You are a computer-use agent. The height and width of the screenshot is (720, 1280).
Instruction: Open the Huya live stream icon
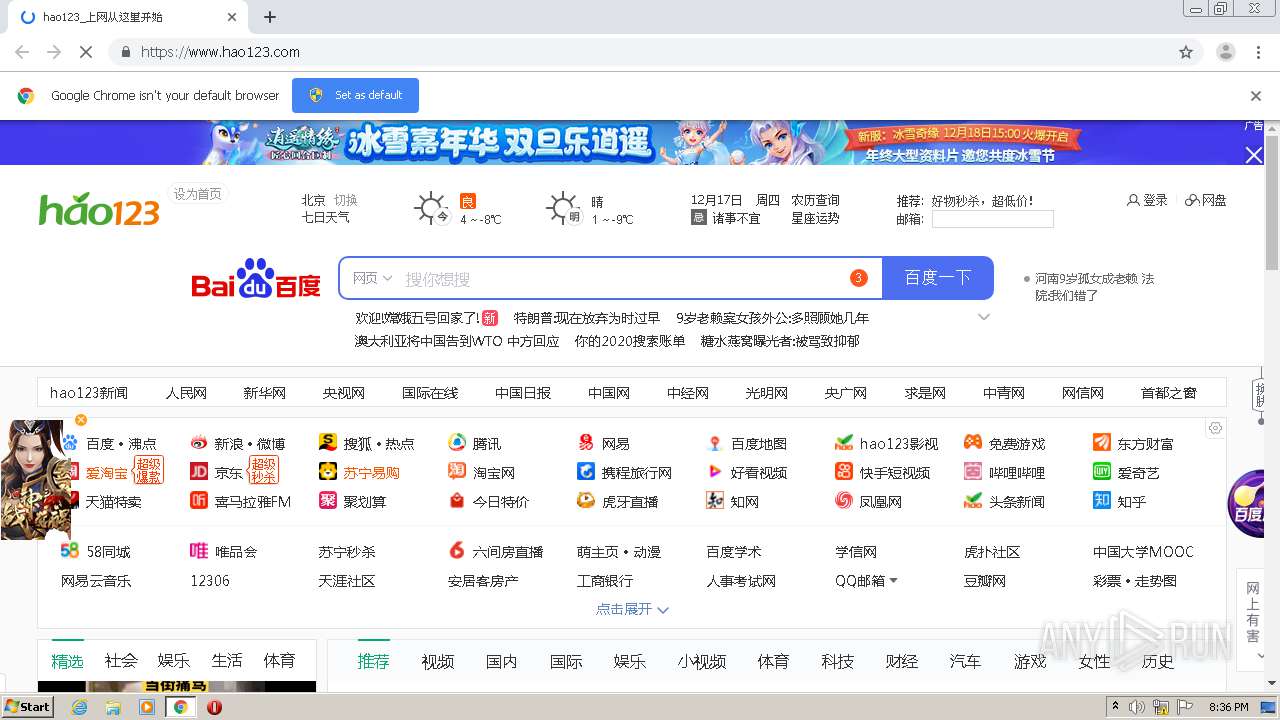tap(586, 501)
